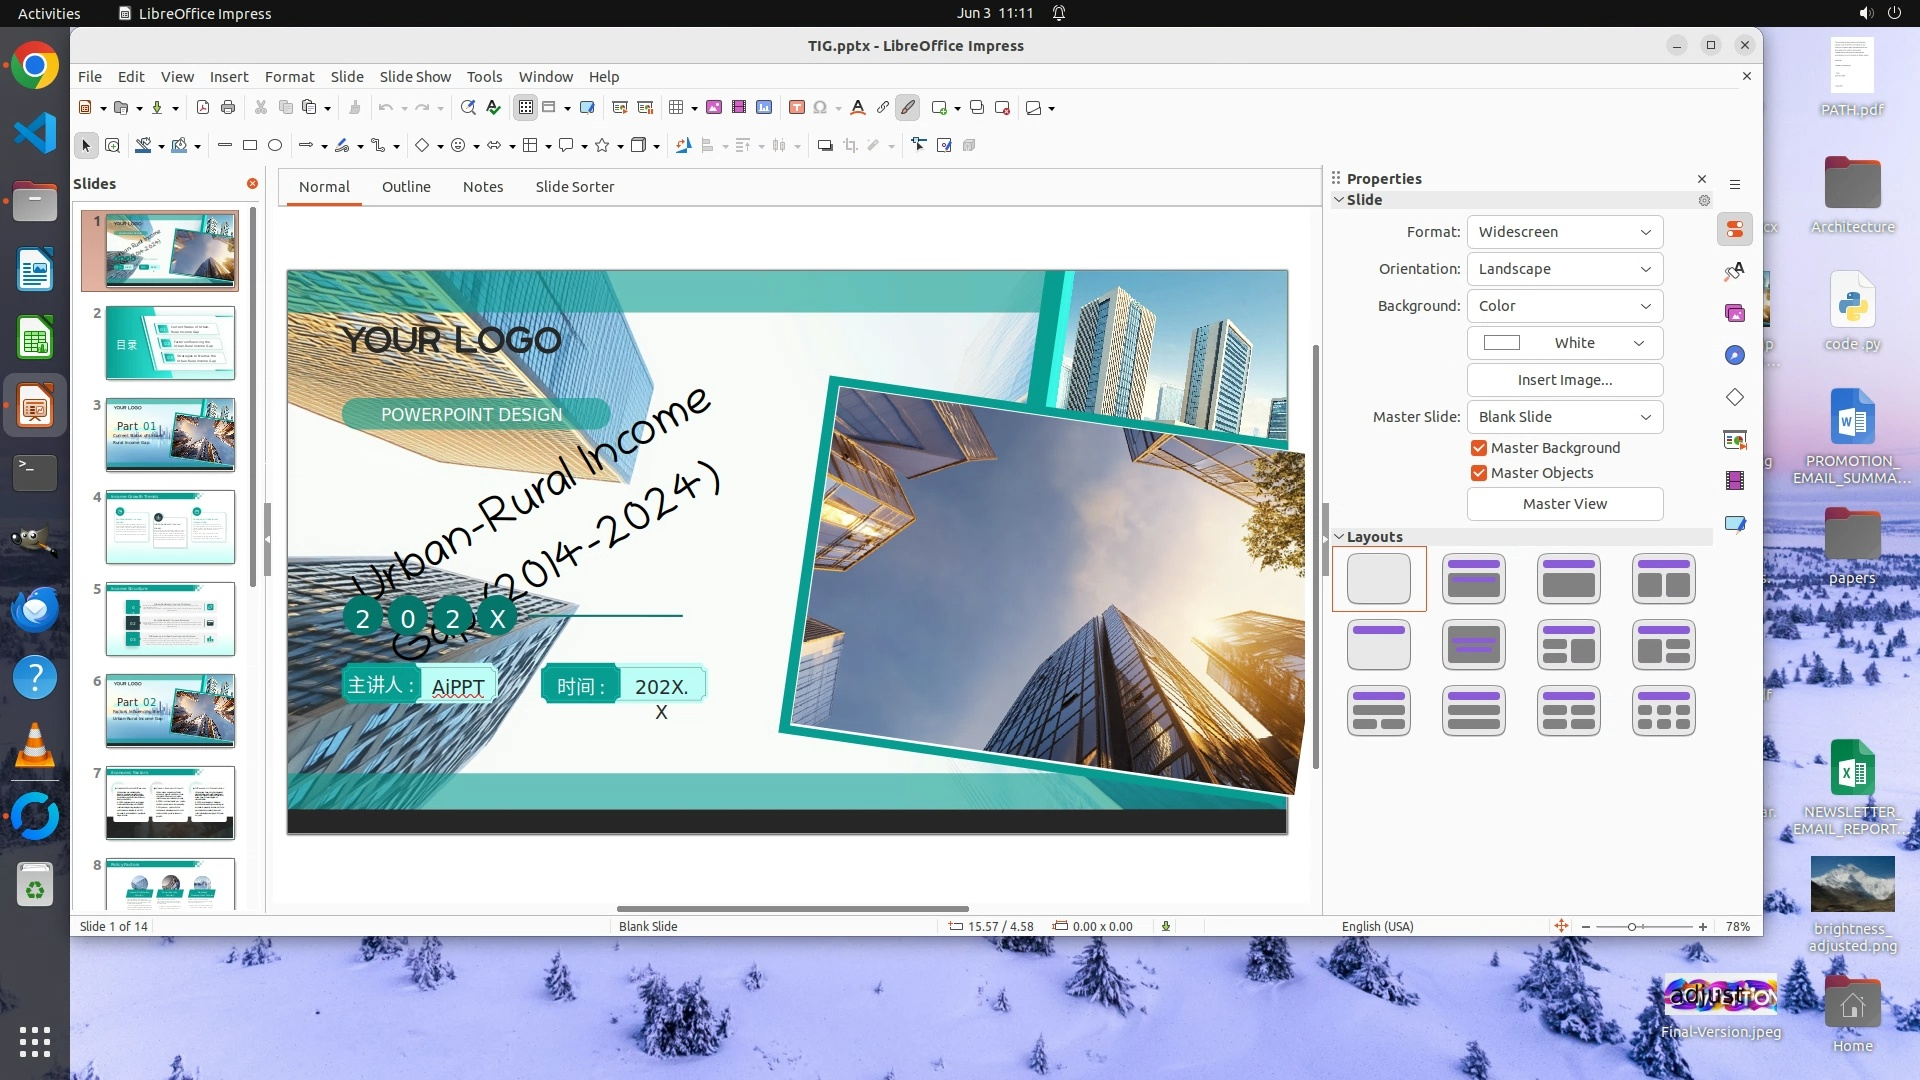
Task: Select the Rectangle drawing tool
Action: tap(250, 146)
